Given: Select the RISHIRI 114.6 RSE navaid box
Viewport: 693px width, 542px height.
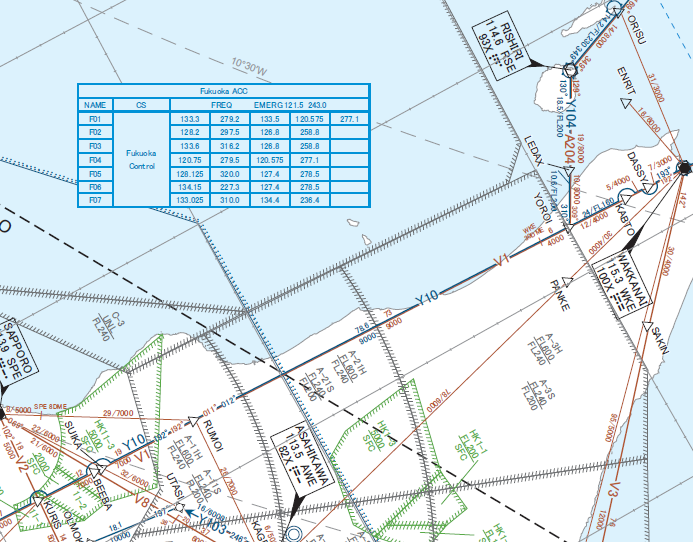Looking at the screenshot, I should (x=502, y=46).
